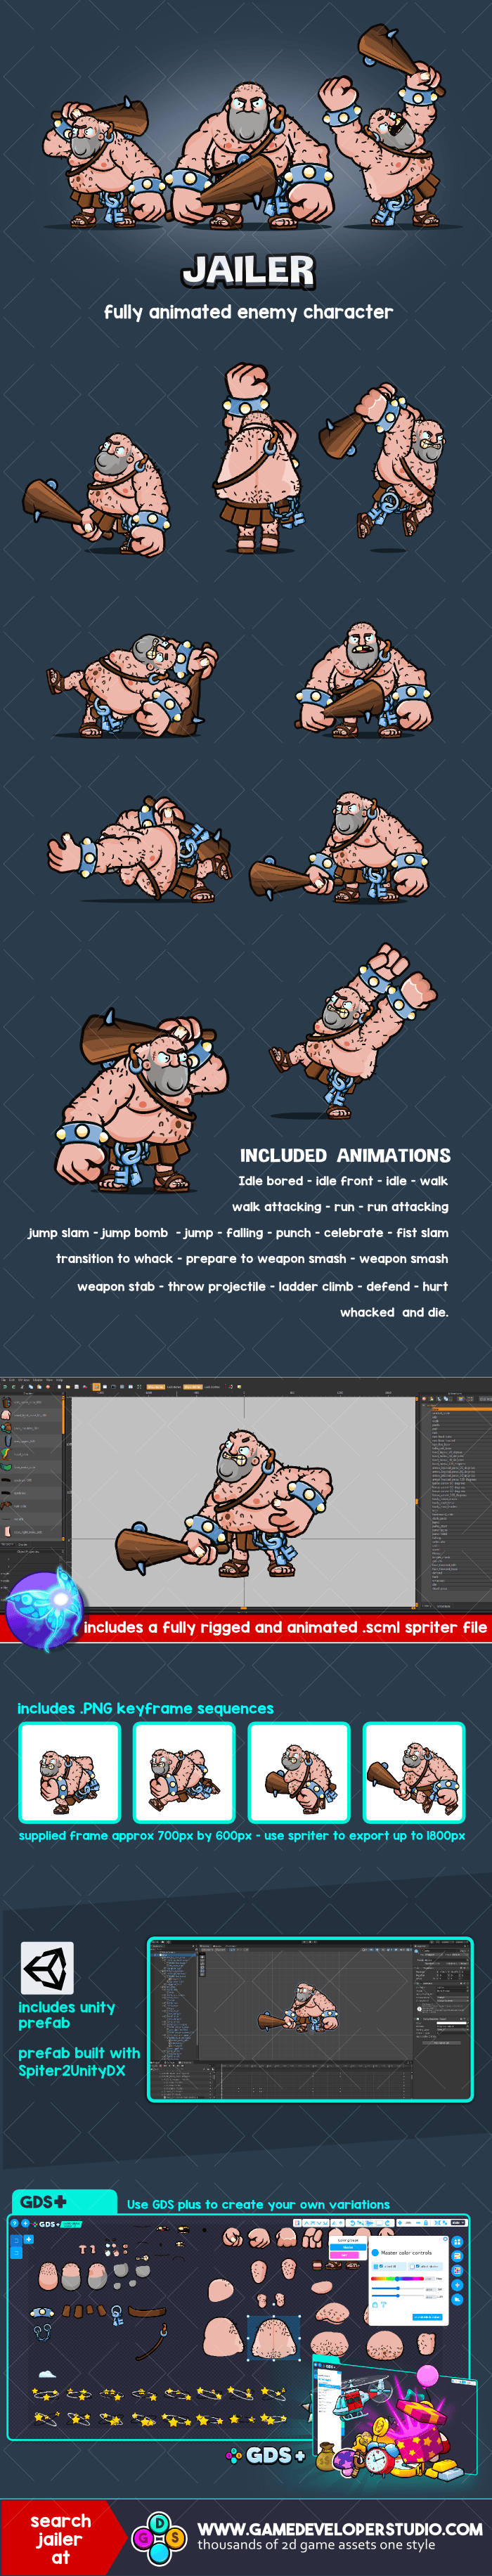Click 'fully animated enemy character' subtitle
The width and height of the screenshot is (492, 2576).
tap(248, 312)
